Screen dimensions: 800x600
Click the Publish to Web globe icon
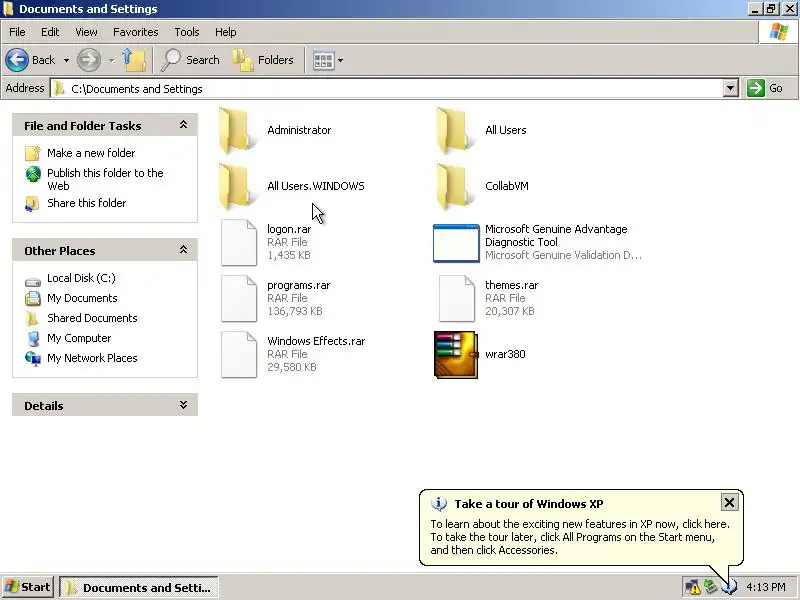coord(33,174)
